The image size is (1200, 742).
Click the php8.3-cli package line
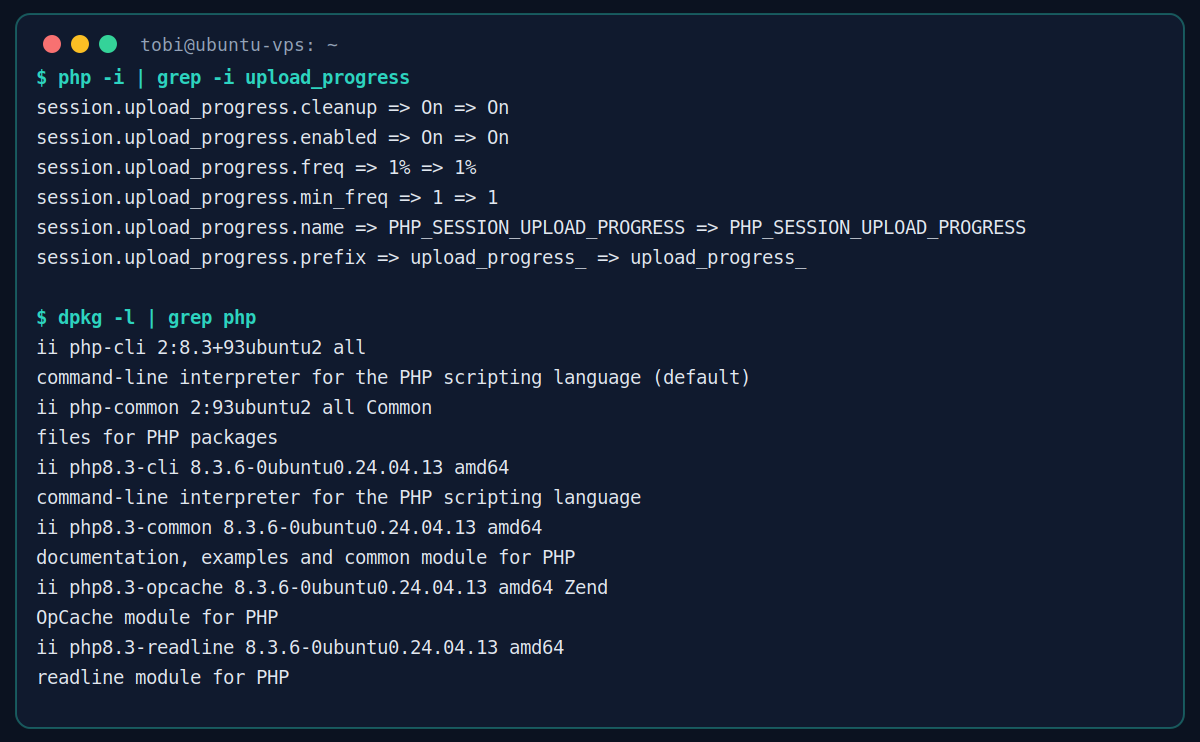click(273, 468)
